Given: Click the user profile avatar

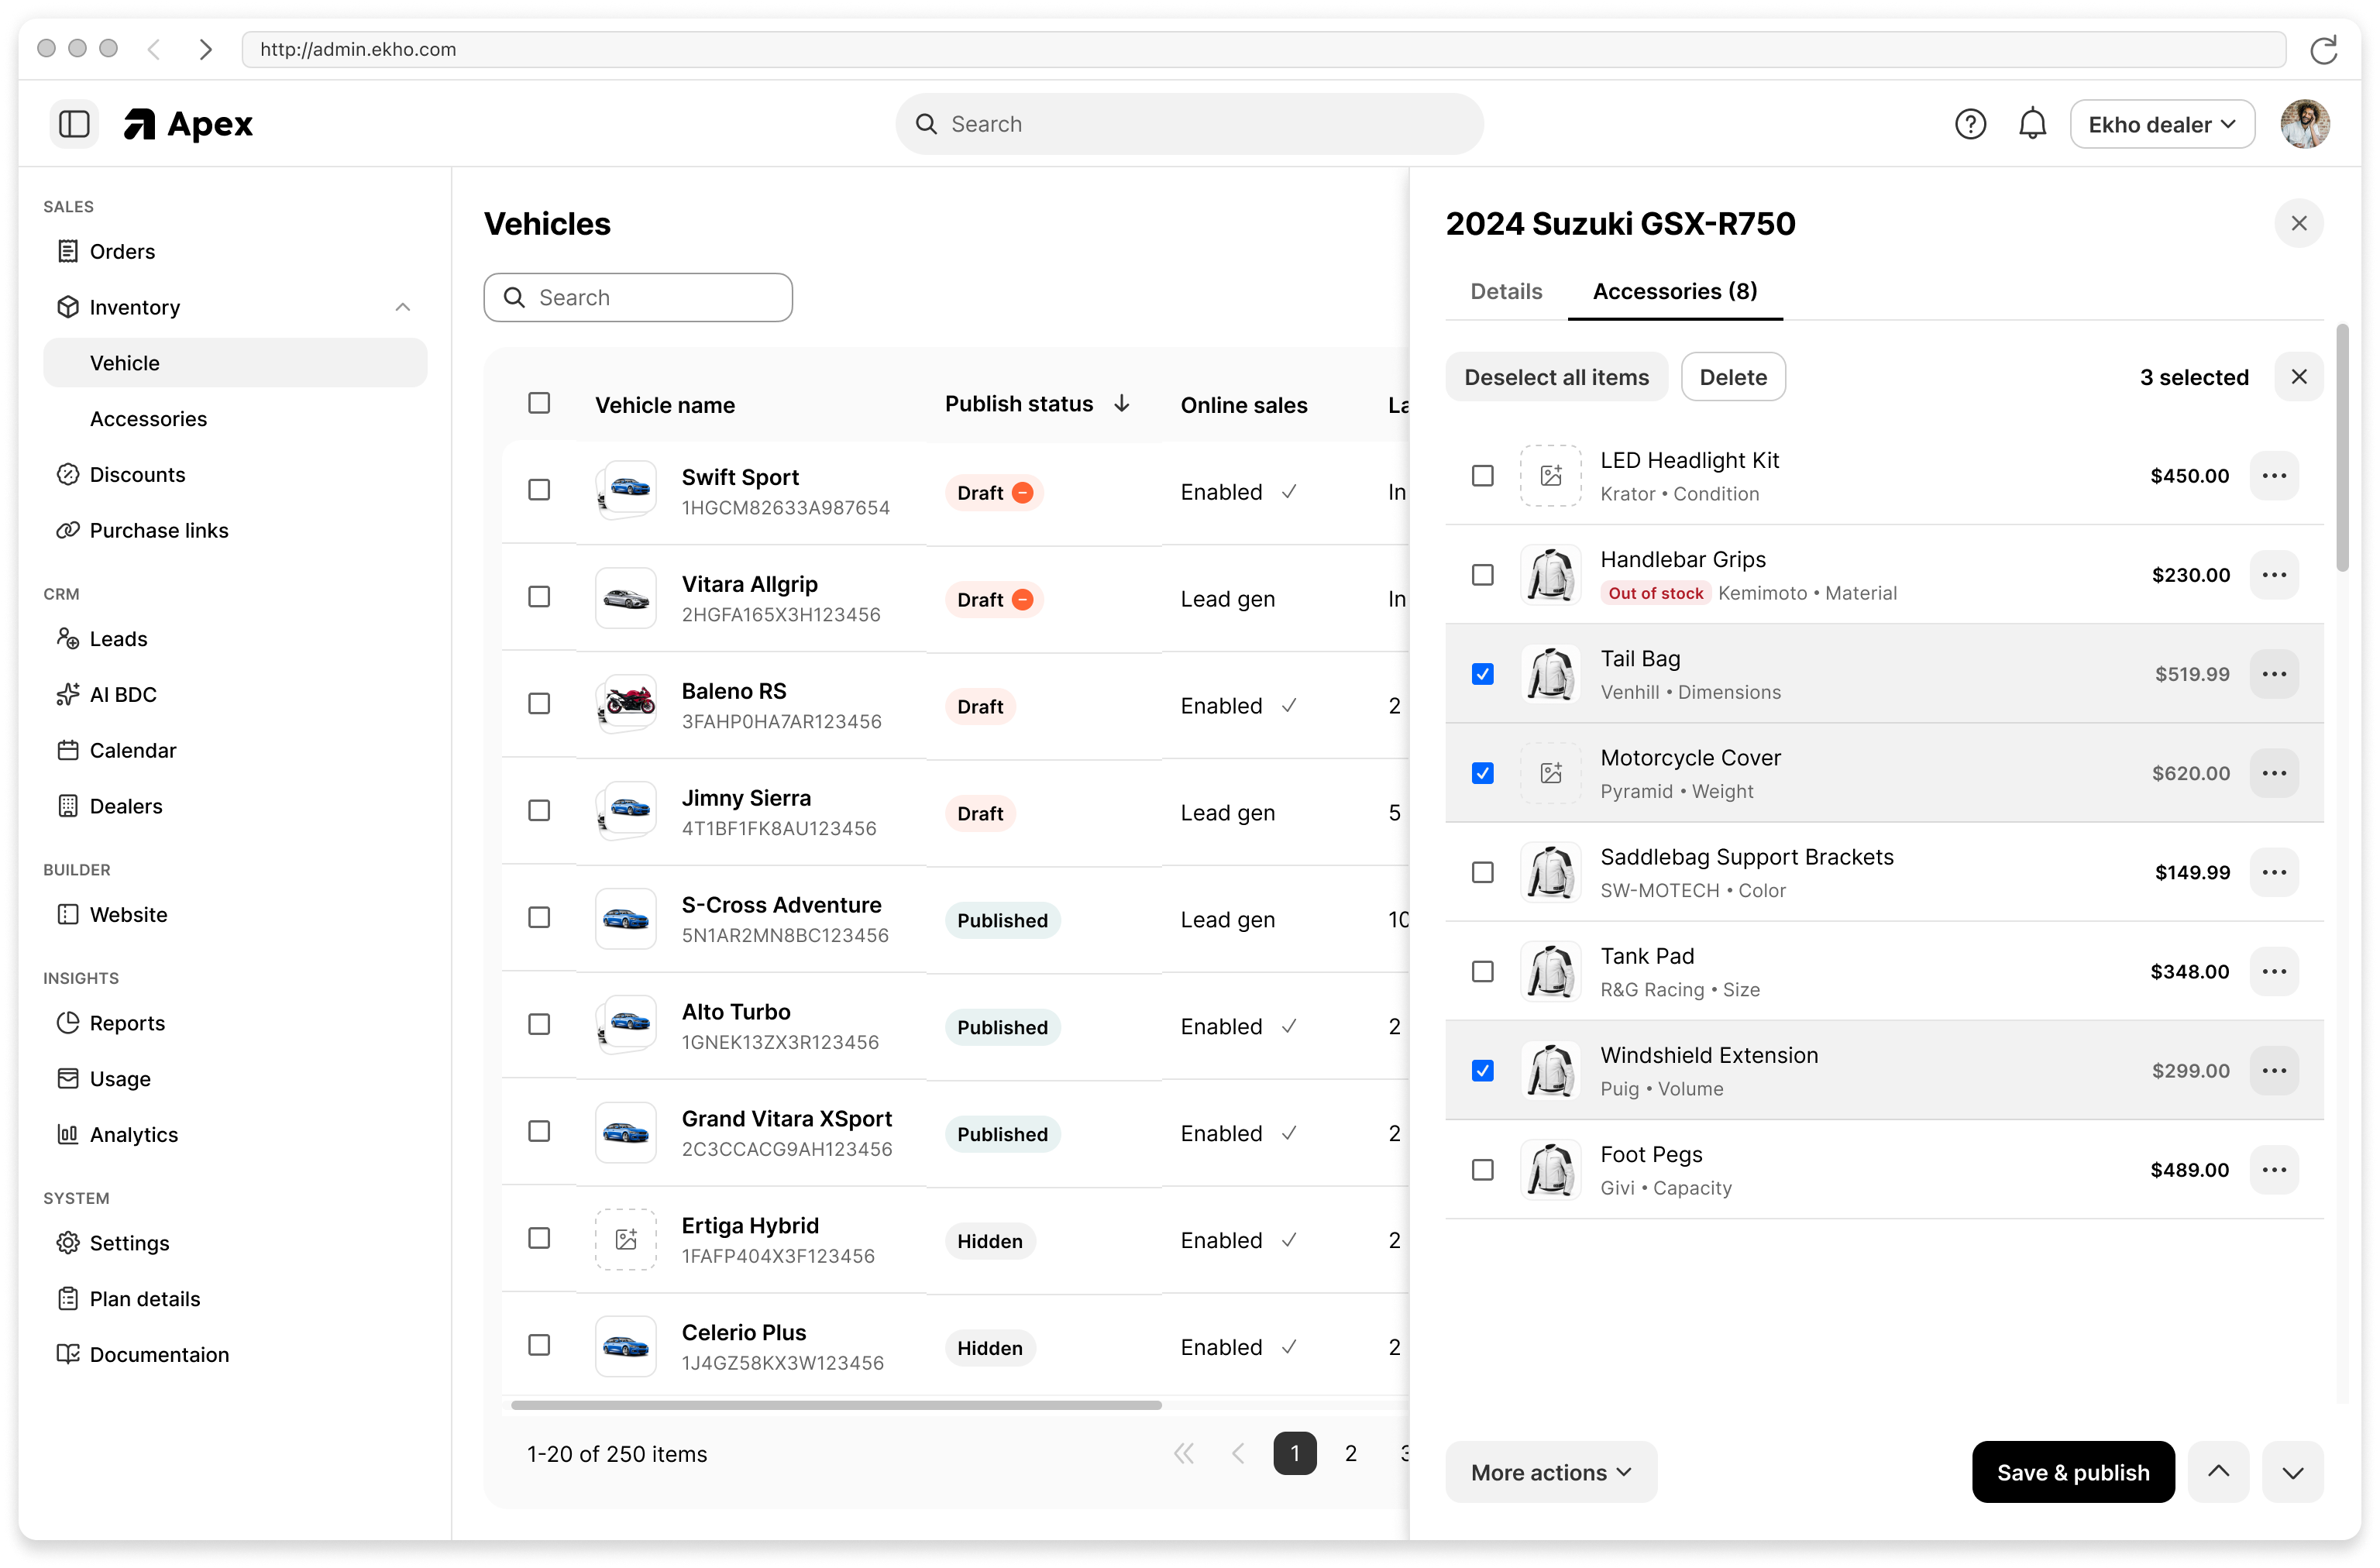Looking at the screenshot, I should coord(2304,124).
